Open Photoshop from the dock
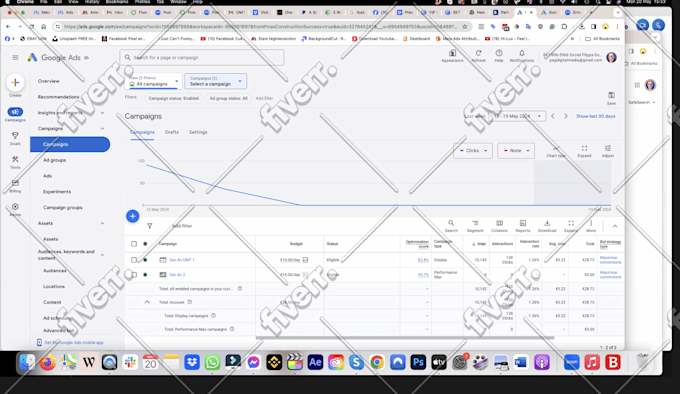Image resolution: width=680 pixels, height=394 pixels. click(418, 362)
